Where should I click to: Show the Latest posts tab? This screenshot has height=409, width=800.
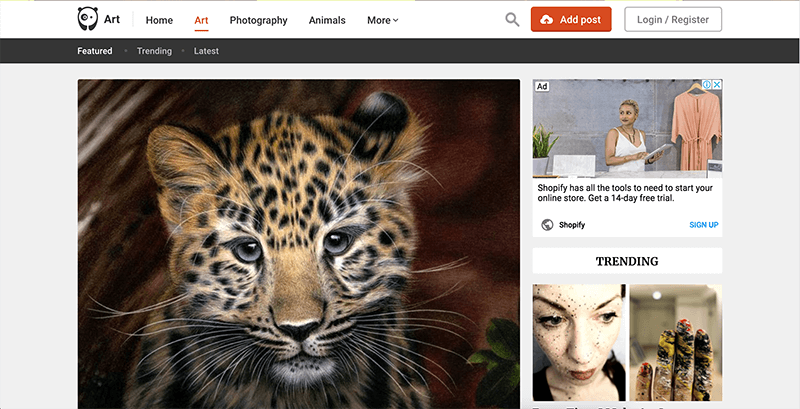click(206, 51)
